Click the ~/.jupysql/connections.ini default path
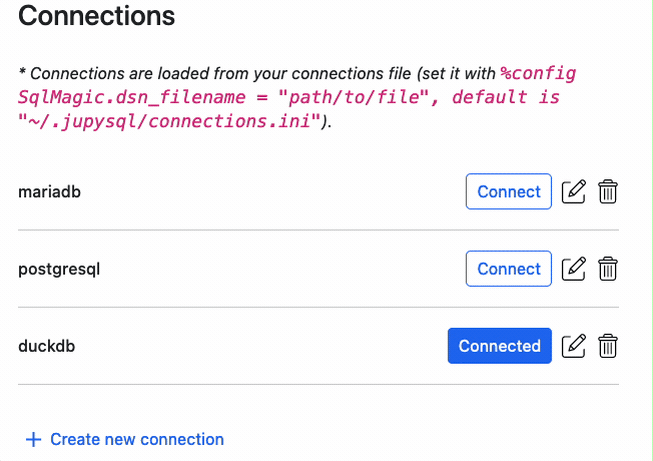The image size is (653, 461). click(169, 122)
